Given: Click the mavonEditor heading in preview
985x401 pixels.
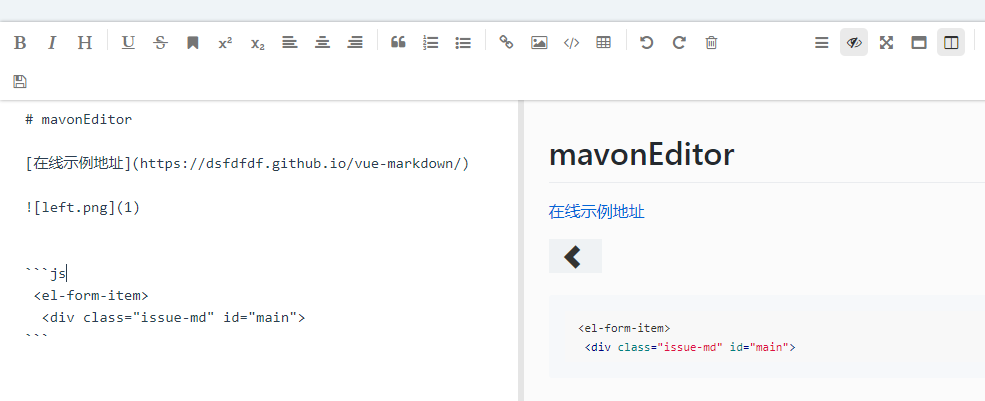Looking at the screenshot, I should point(641,154).
